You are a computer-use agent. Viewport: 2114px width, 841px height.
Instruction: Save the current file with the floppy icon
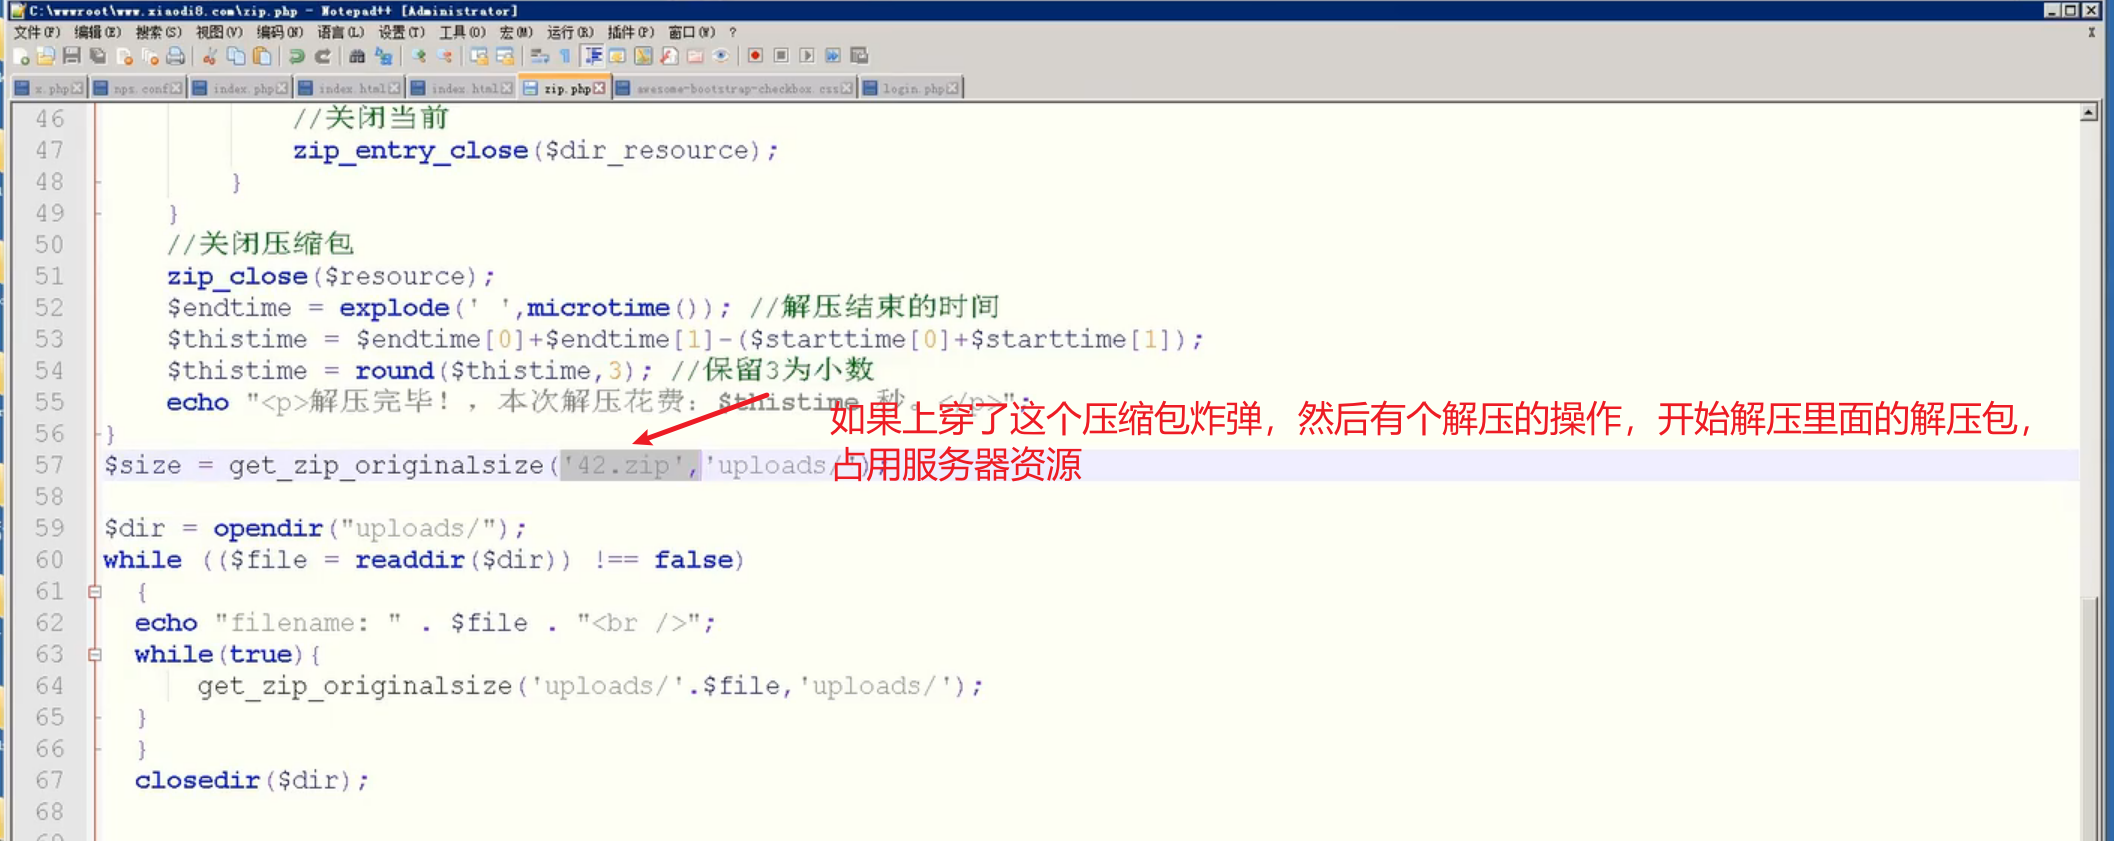pyautogui.click(x=71, y=57)
